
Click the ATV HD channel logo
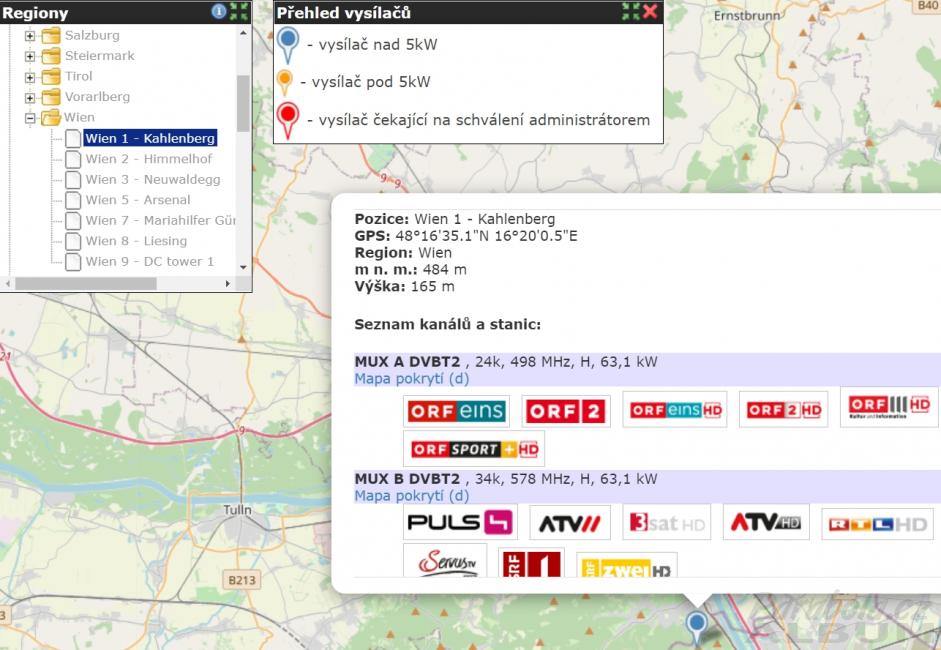pos(766,522)
